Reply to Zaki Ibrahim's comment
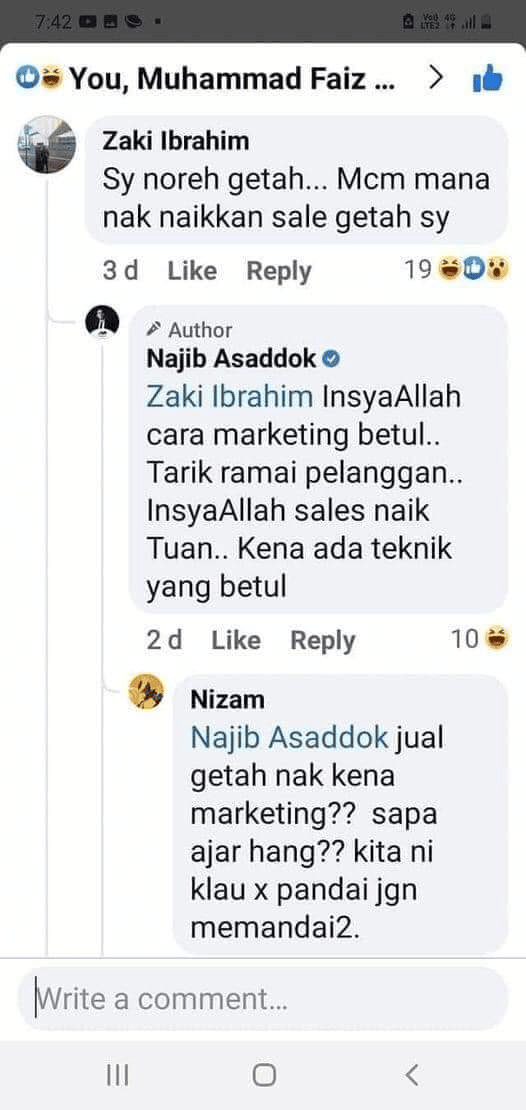The width and height of the screenshot is (526, 1110). tap(278, 271)
